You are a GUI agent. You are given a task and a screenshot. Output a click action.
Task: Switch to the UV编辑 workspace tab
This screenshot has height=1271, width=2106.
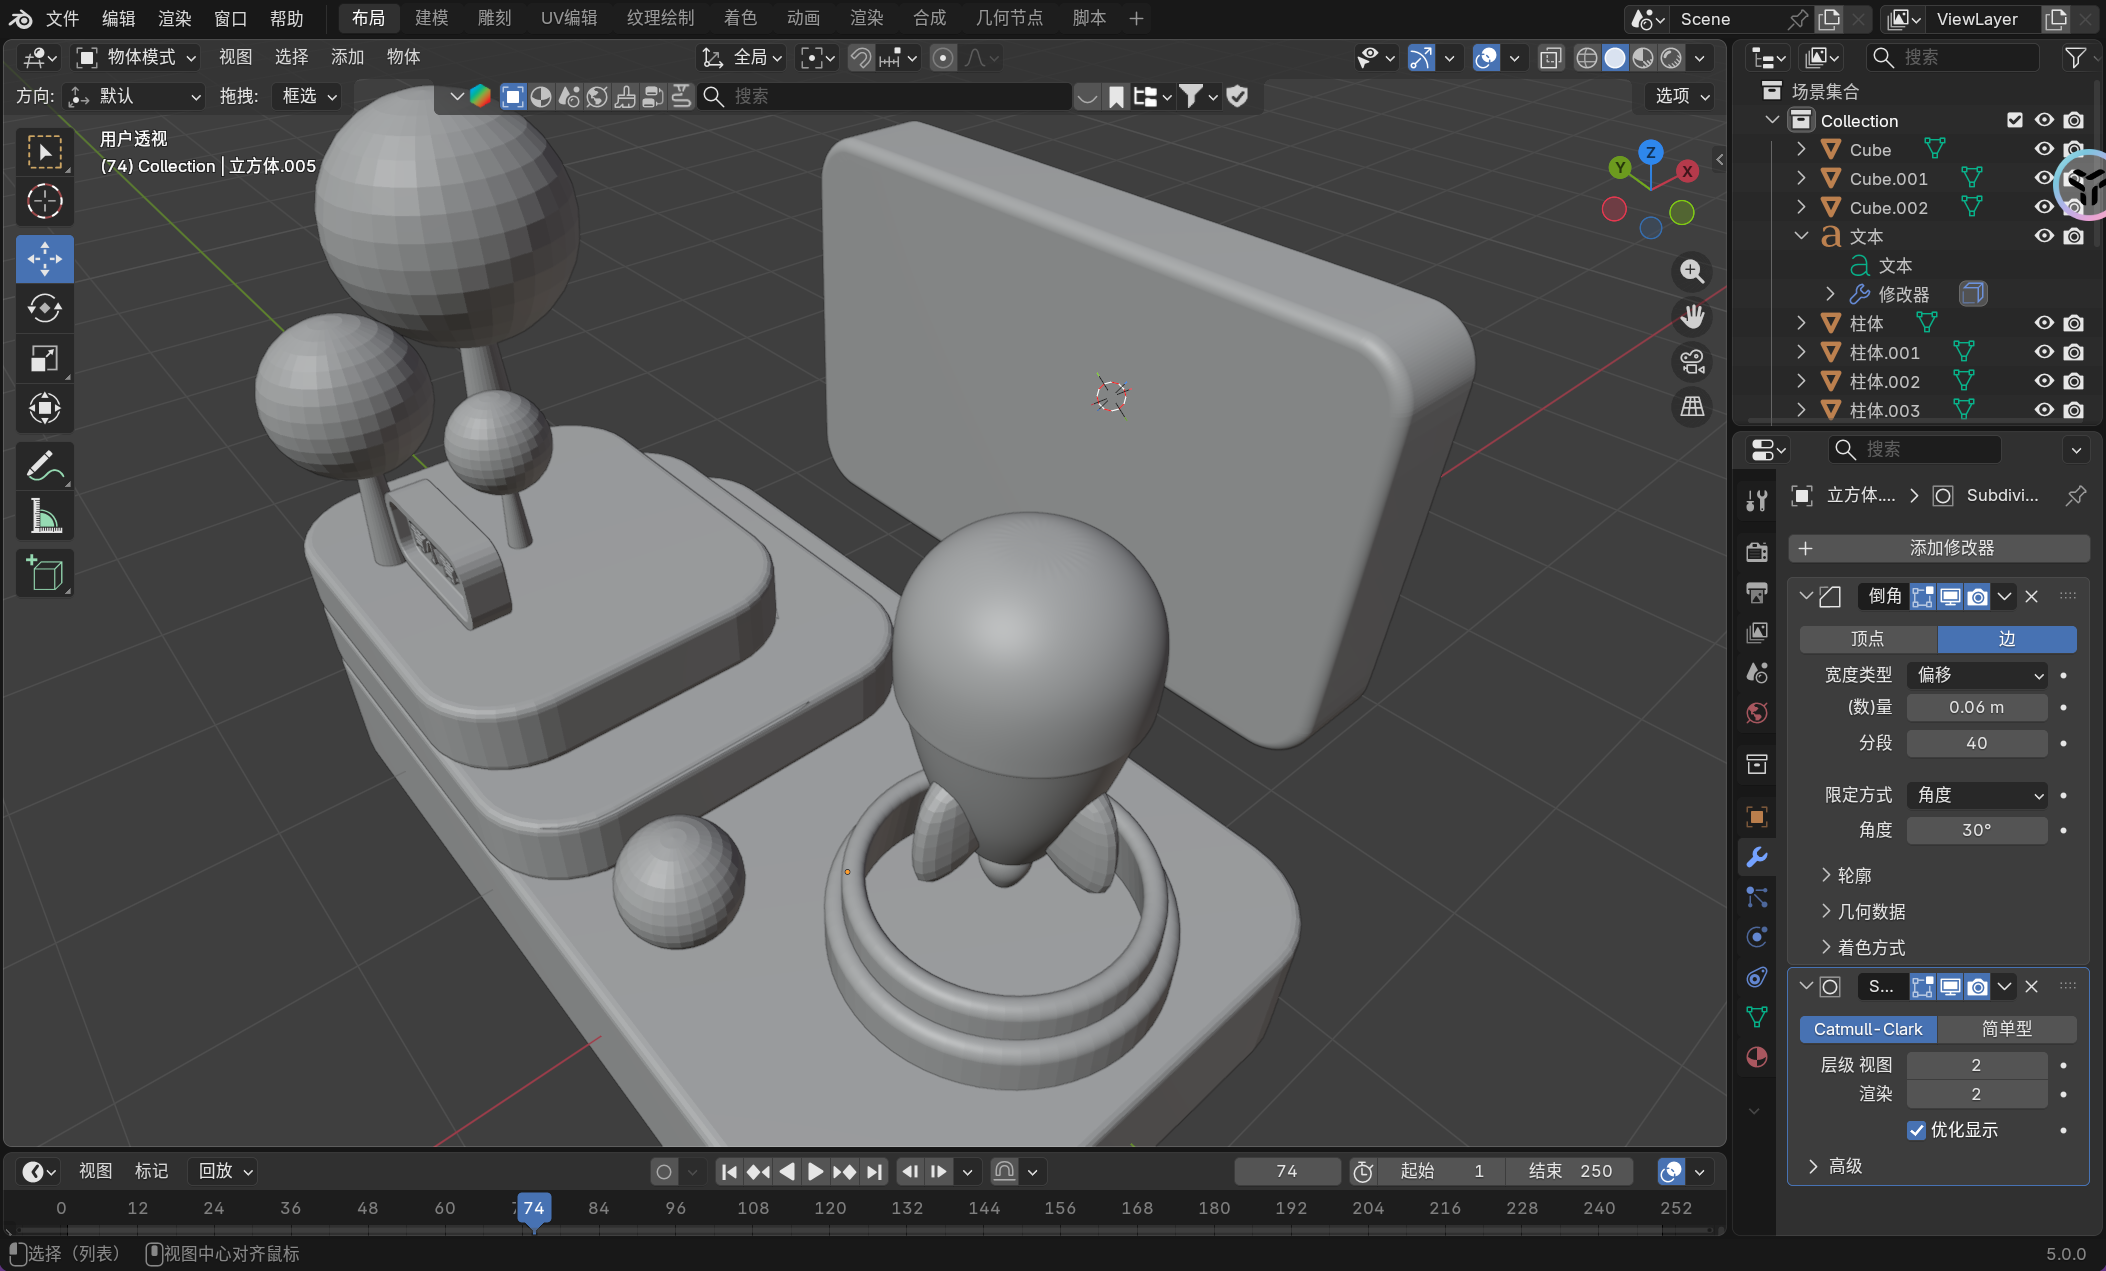[568, 18]
